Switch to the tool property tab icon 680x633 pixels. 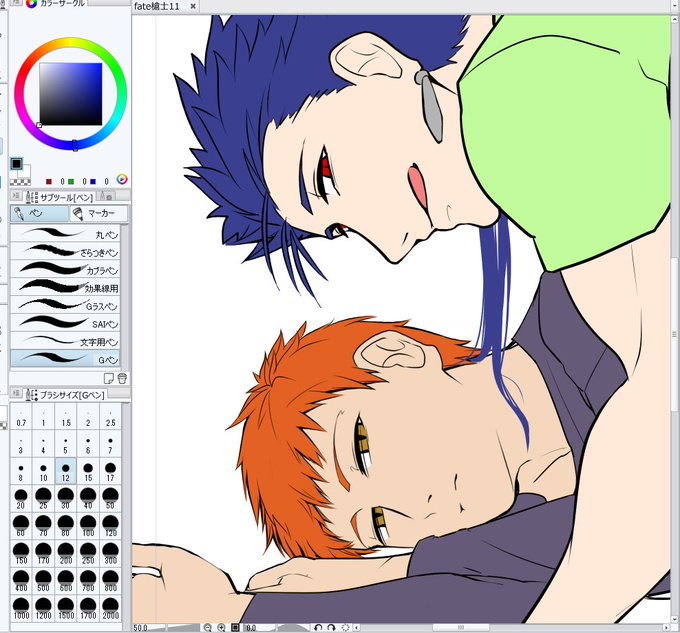[x=106, y=196]
